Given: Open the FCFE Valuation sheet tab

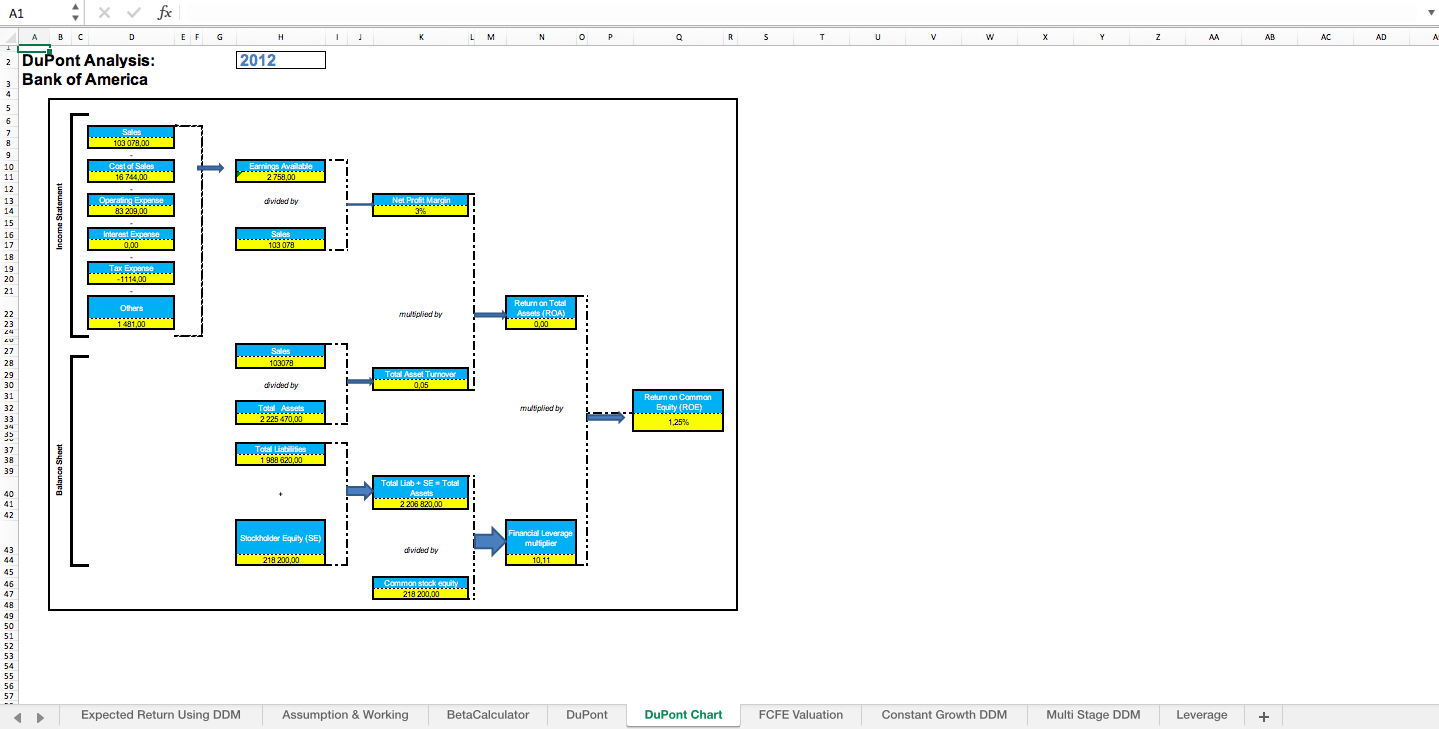Looking at the screenshot, I should click(x=801, y=715).
